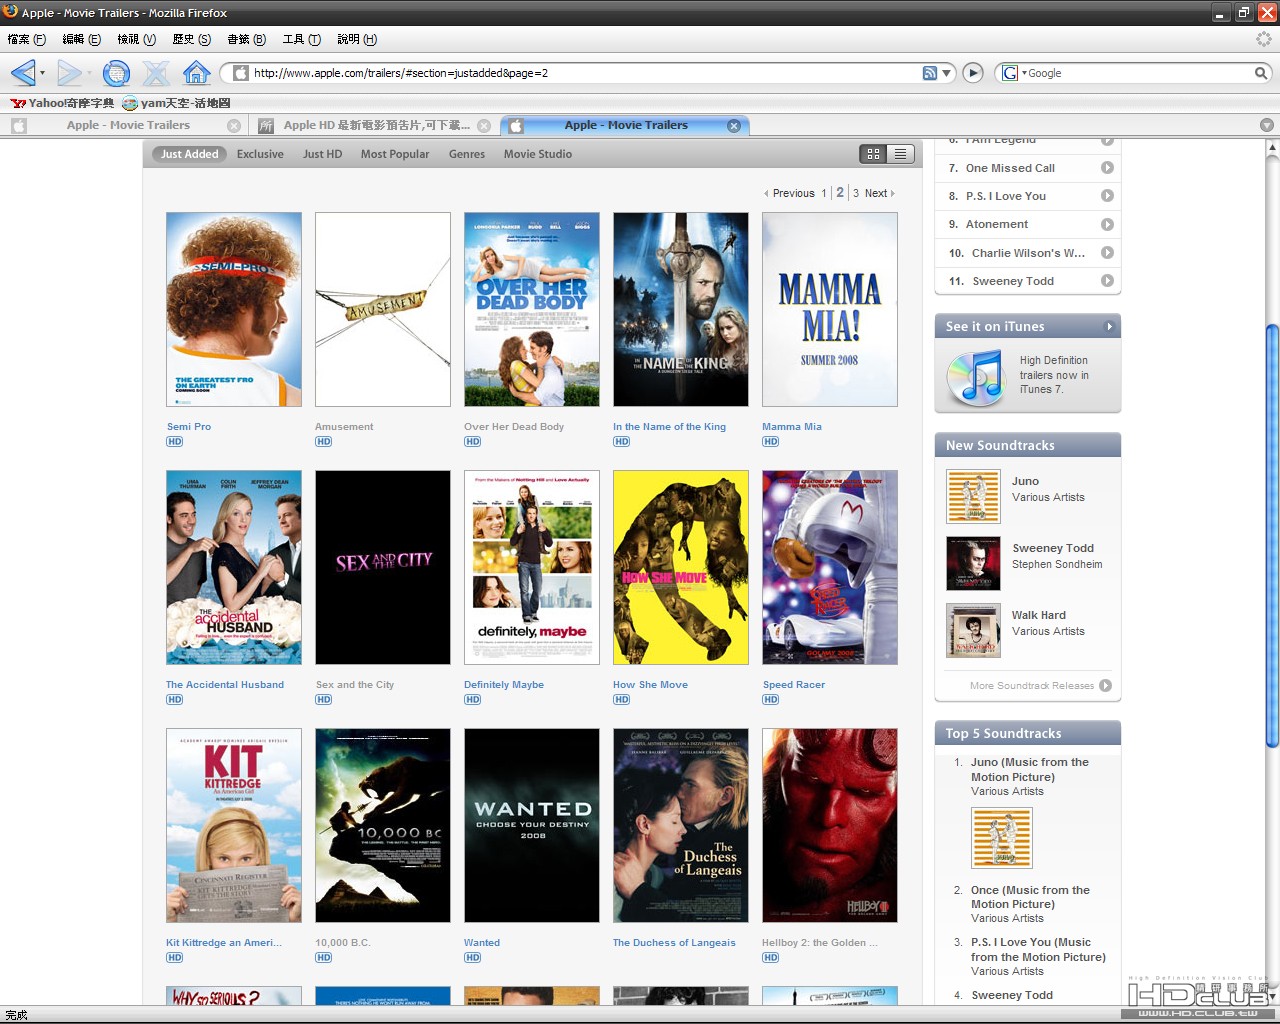Screen dimensions: 1280x1024
Task: Close the Apple HD 最新電影預告片 tab
Action: pyautogui.click(x=484, y=126)
